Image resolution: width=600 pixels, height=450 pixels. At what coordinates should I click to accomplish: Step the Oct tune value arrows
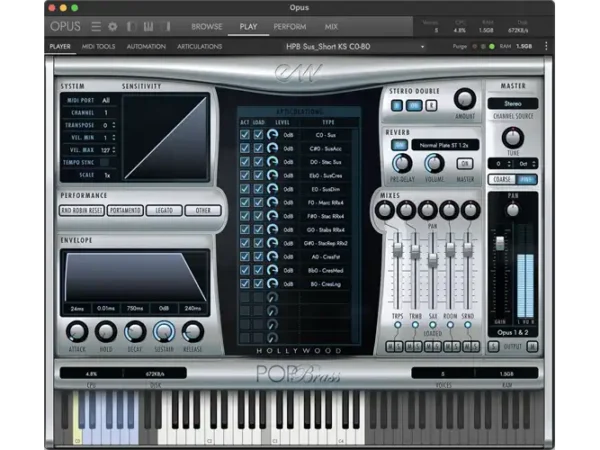coord(534,164)
